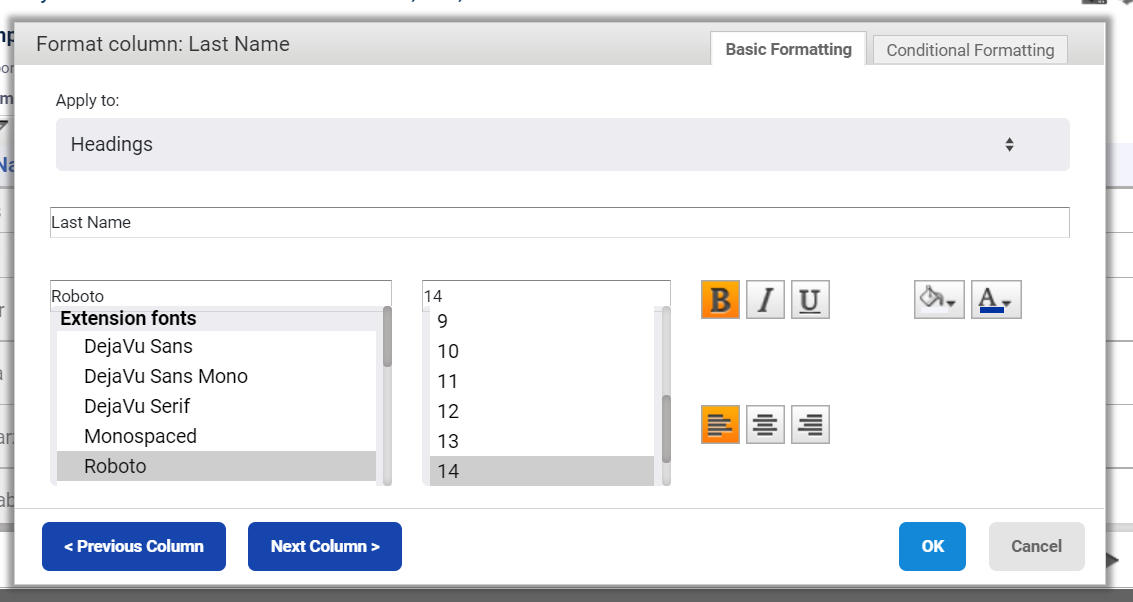Toggle Underline formatting button
This screenshot has height=602, width=1133.
(810, 300)
